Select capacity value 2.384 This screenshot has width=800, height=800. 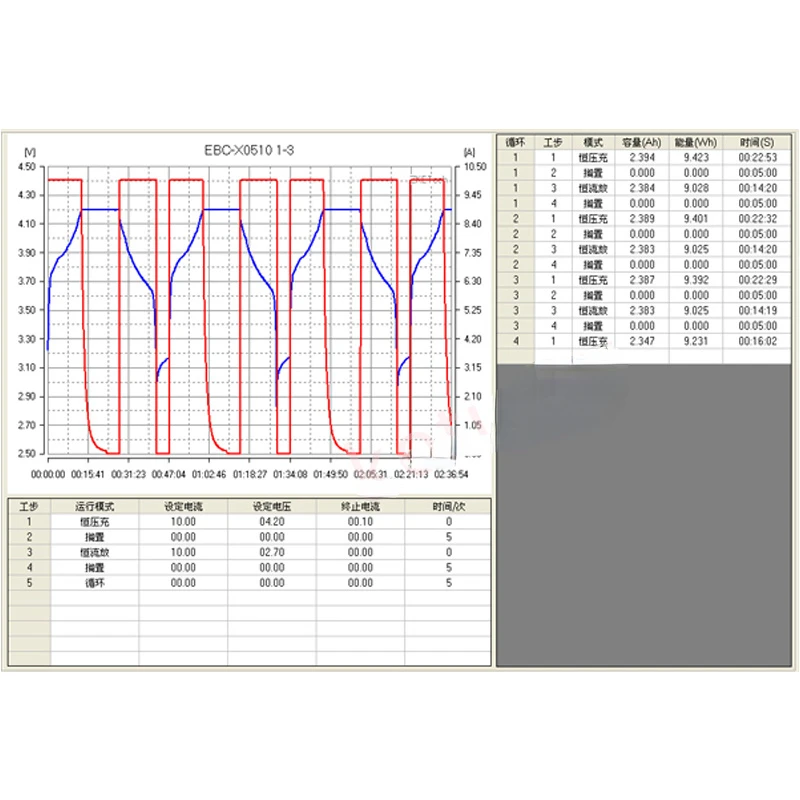(642, 188)
